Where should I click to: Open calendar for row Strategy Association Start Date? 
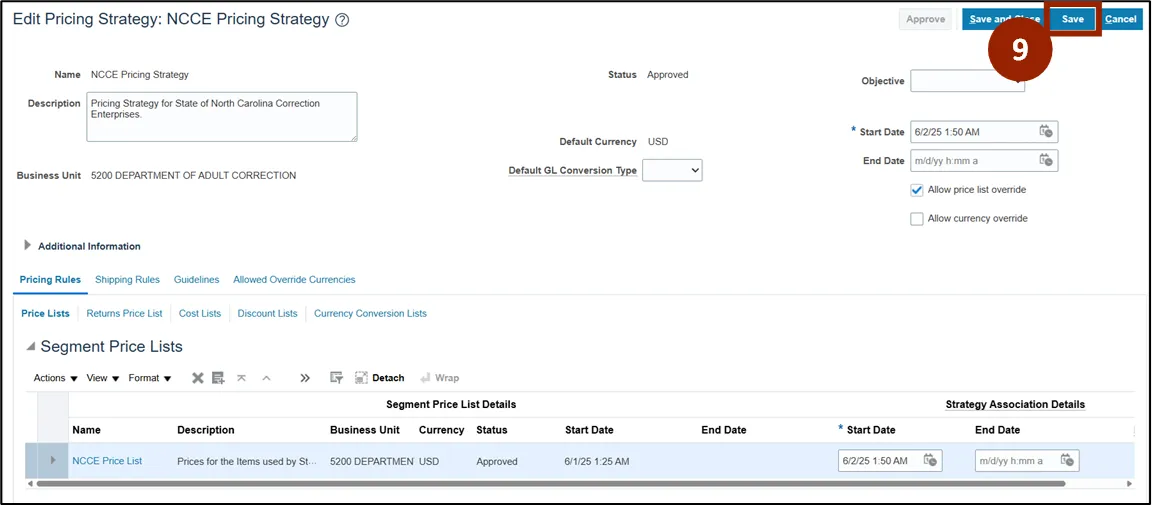pos(930,460)
